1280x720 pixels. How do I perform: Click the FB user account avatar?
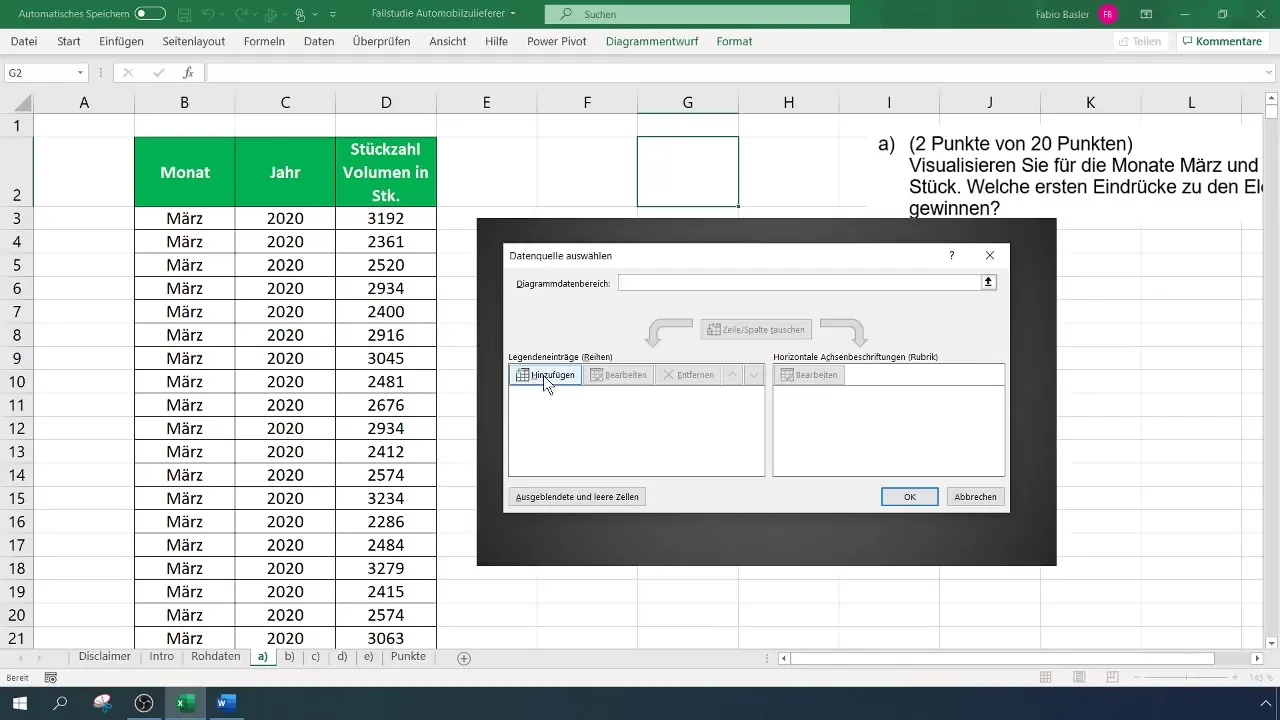(x=1107, y=14)
